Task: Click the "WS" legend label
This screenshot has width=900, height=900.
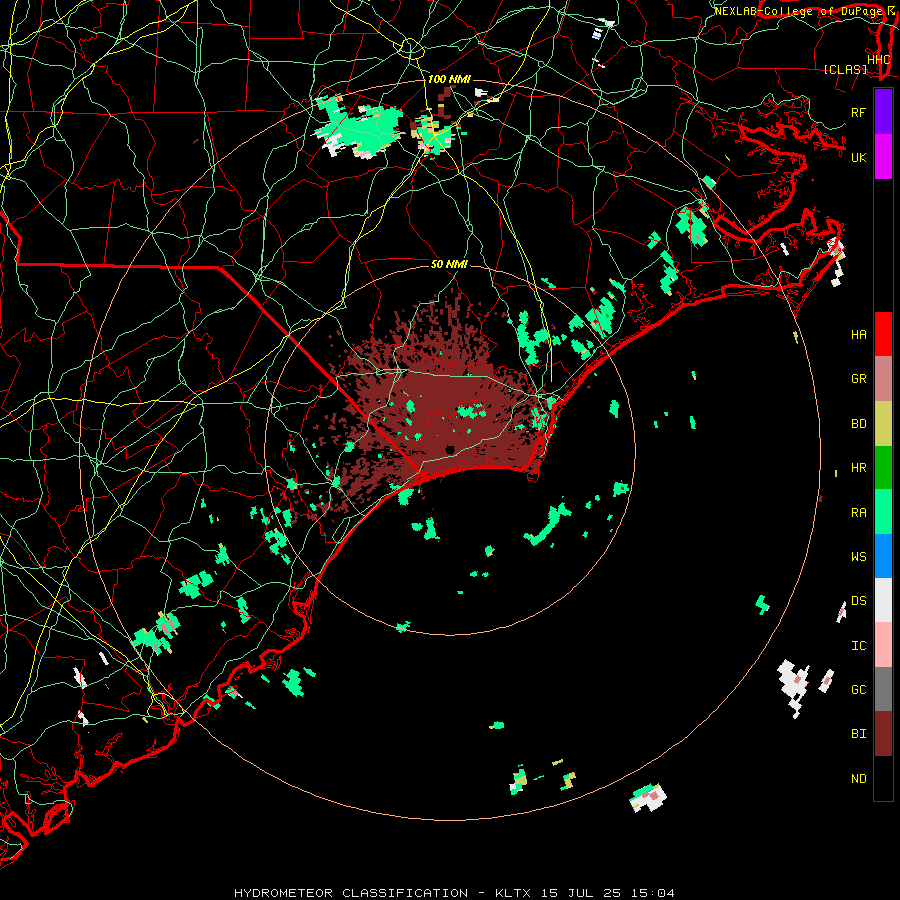Action: pyautogui.click(x=858, y=557)
